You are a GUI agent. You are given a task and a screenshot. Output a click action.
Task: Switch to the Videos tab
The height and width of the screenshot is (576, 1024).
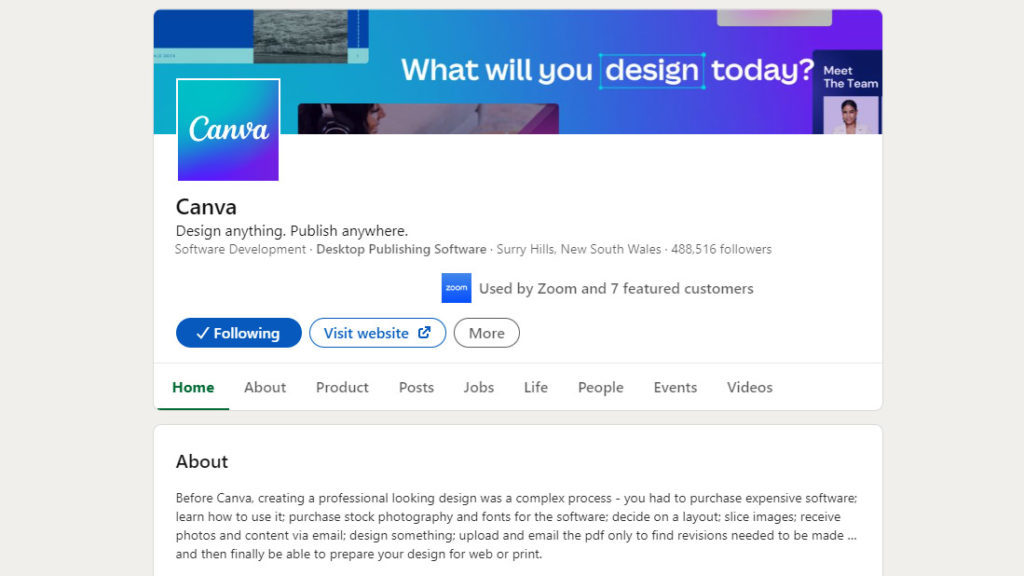click(749, 387)
